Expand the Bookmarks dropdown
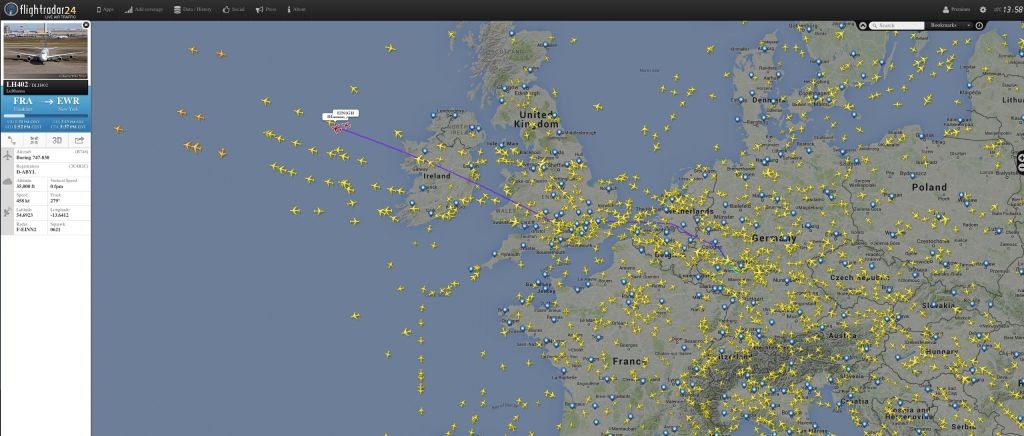The height and width of the screenshot is (436, 1024). (950, 25)
